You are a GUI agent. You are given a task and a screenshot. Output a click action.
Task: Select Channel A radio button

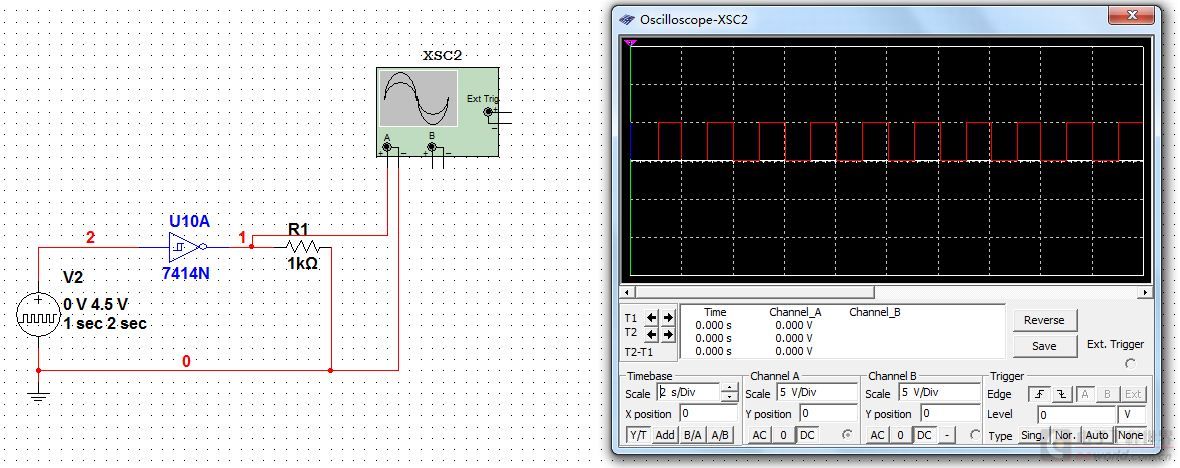tap(847, 434)
